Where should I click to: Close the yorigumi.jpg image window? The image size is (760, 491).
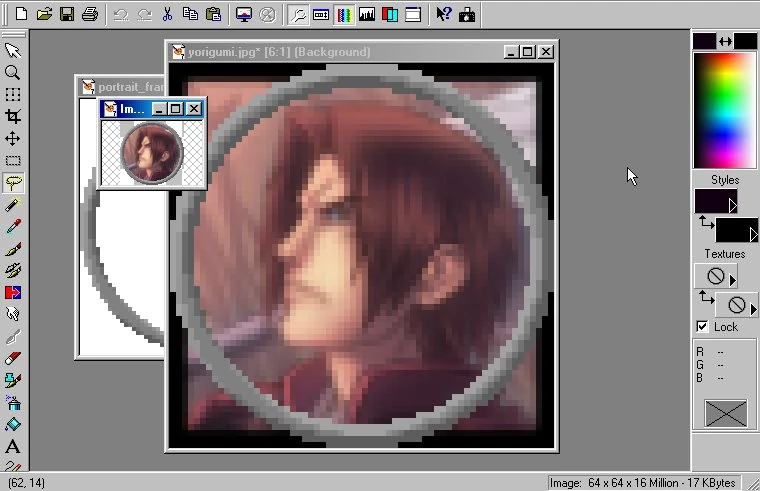pyautogui.click(x=546, y=52)
